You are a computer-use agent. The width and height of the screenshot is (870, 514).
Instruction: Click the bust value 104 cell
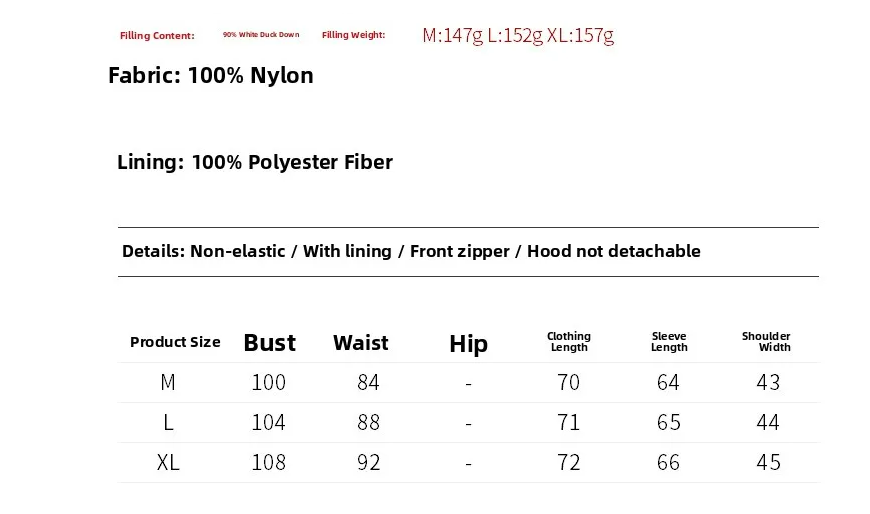tap(269, 423)
